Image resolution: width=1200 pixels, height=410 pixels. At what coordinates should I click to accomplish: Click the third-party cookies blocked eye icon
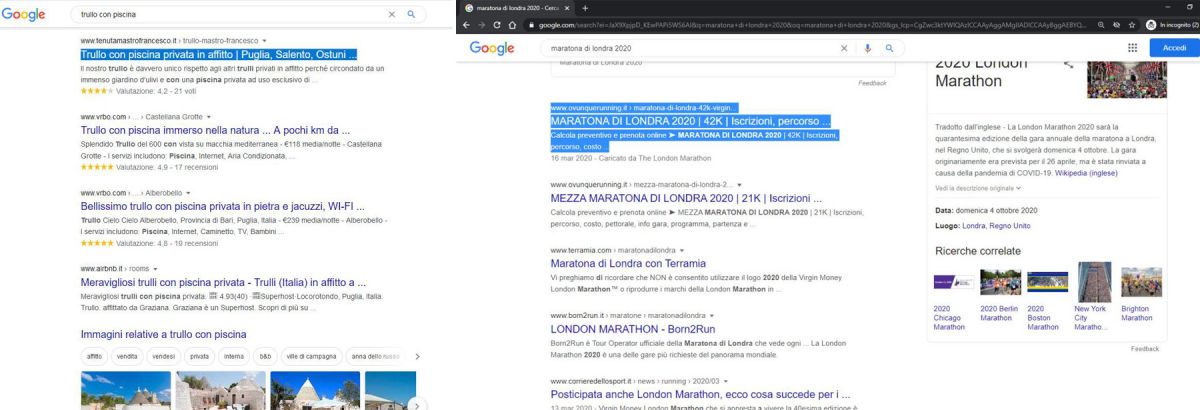pyautogui.click(x=1115, y=23)
